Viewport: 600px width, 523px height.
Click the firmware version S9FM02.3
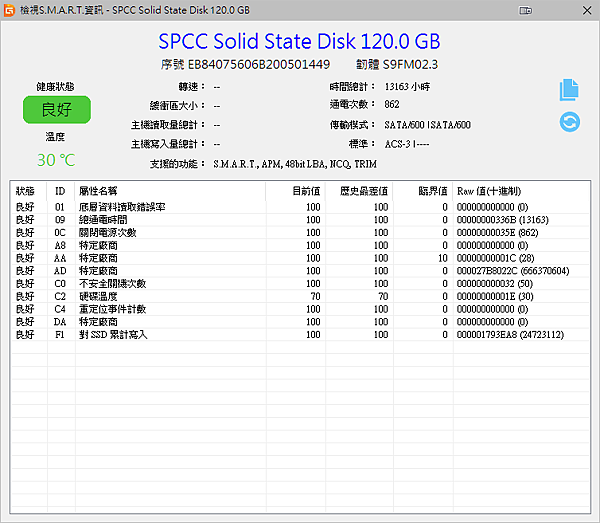[x=410, y=64]
